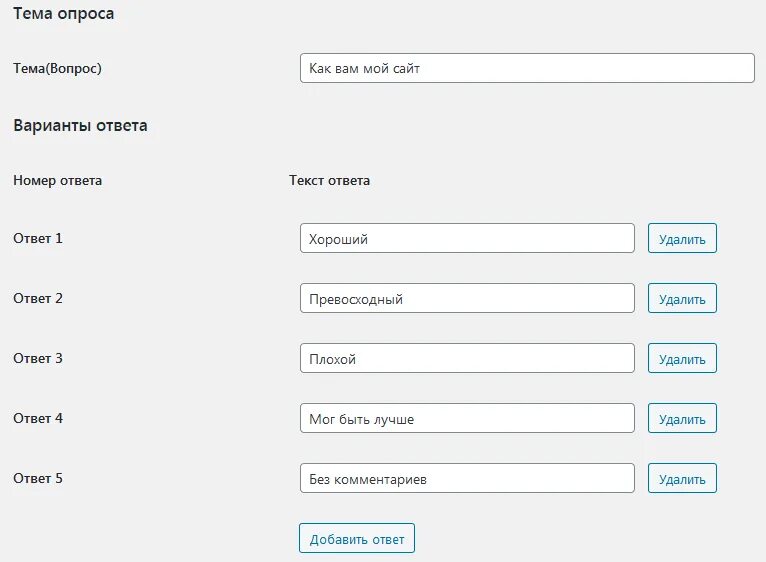This screenshot has width=766, height=562.
Task: Click the Тема(Вопрос) label
Action: click(x=58, y=68)
